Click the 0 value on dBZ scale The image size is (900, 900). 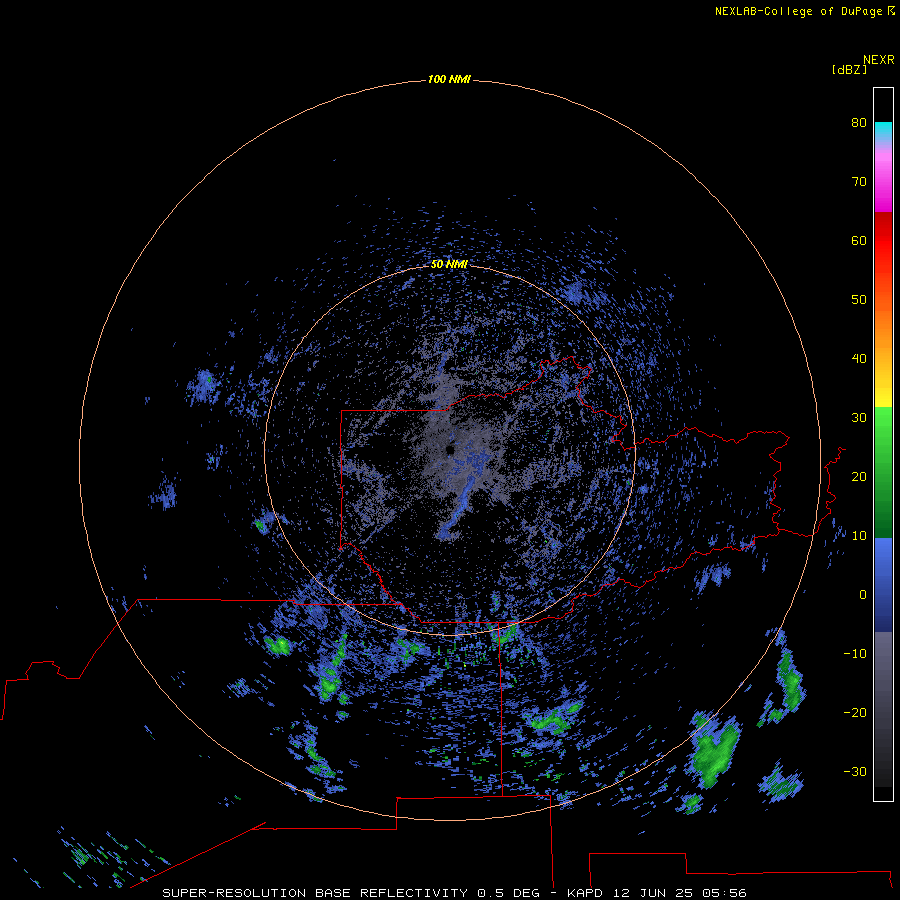[x=863, y=595]
